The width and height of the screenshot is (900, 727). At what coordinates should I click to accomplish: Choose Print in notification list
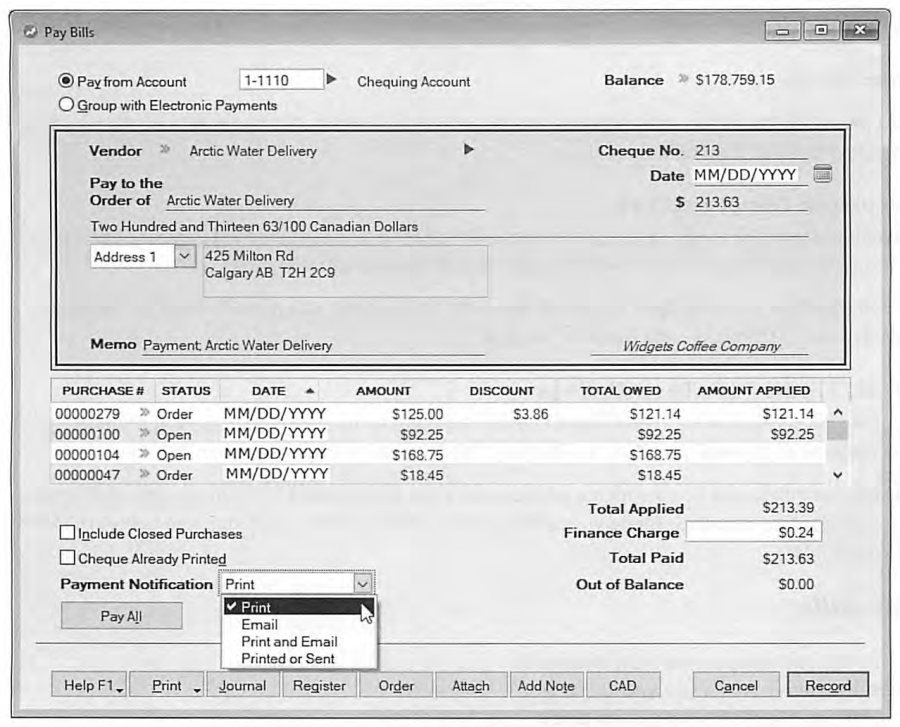point(299,607)
